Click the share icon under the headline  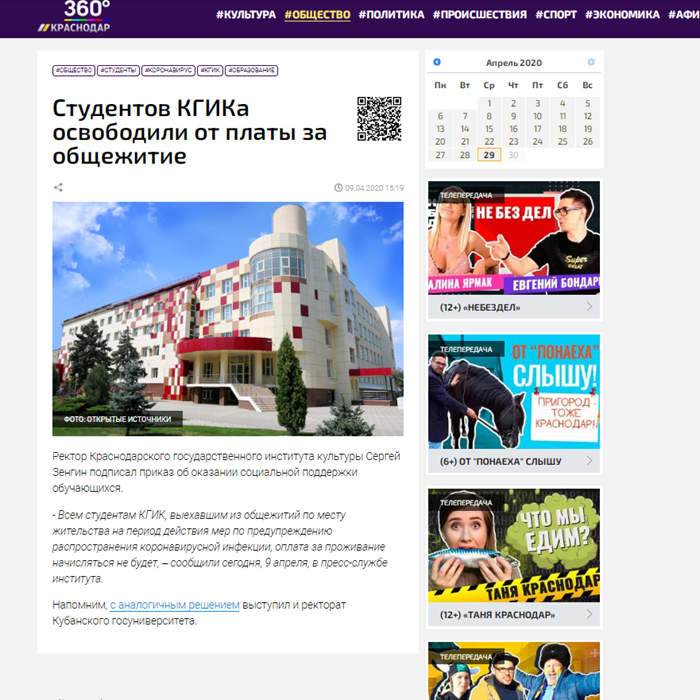(58, 187)
